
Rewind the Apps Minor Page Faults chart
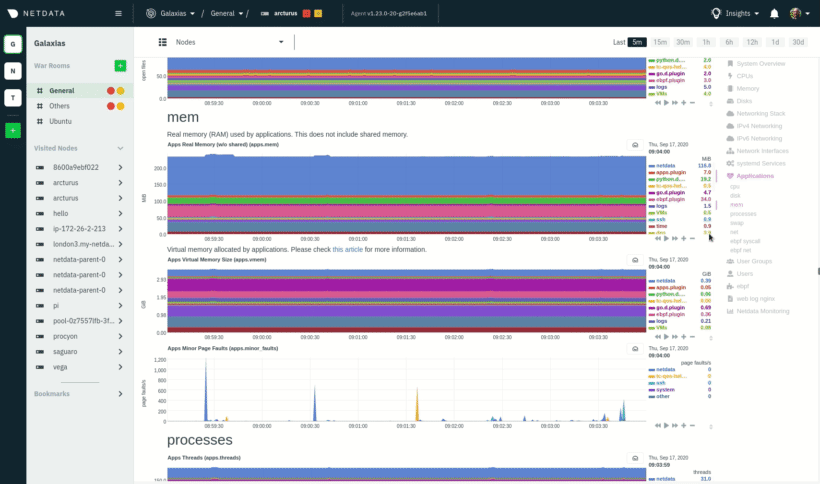pos(657,425)
